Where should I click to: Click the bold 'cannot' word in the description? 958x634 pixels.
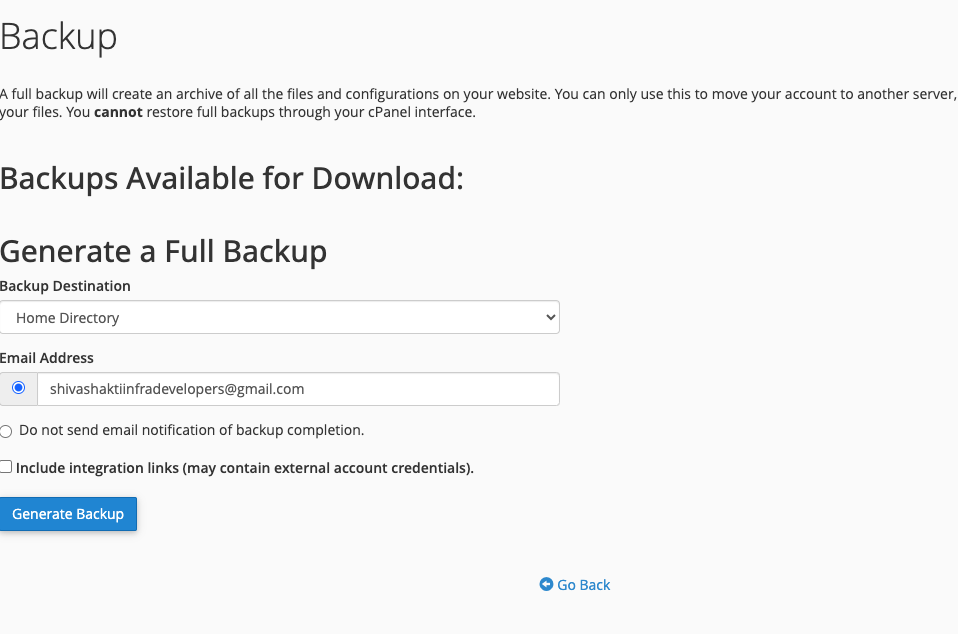tap(118, 112)
